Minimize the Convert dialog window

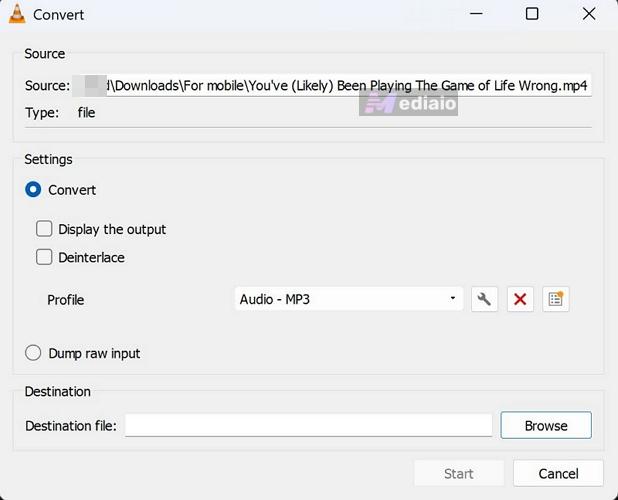pyautogui.click(x=476, y=14)
